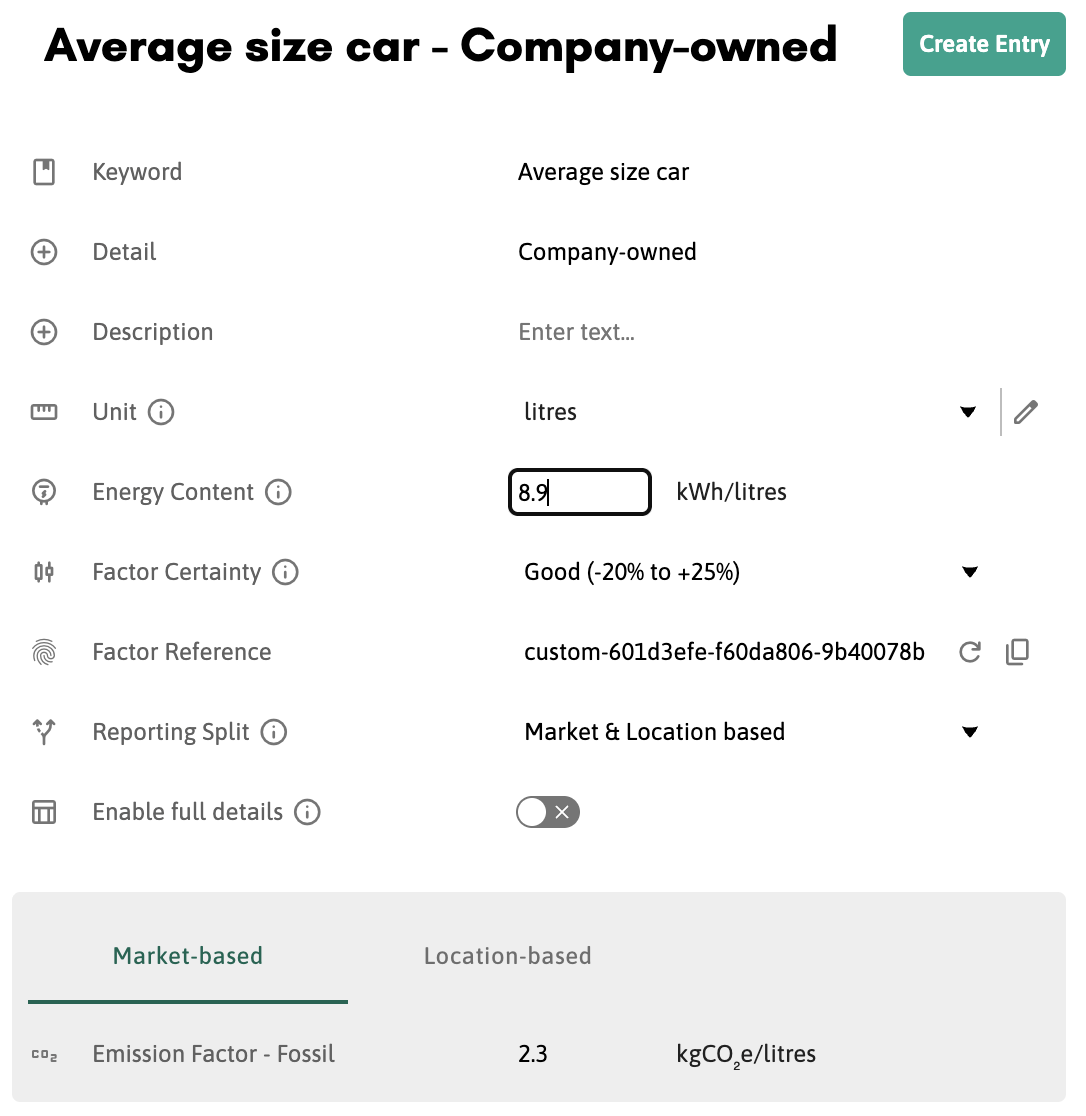Image resolution: width=1086 pixels, height=1116 pixels.
Task: Open the Factor Certainty info tooltip
Action: point(285,572)
